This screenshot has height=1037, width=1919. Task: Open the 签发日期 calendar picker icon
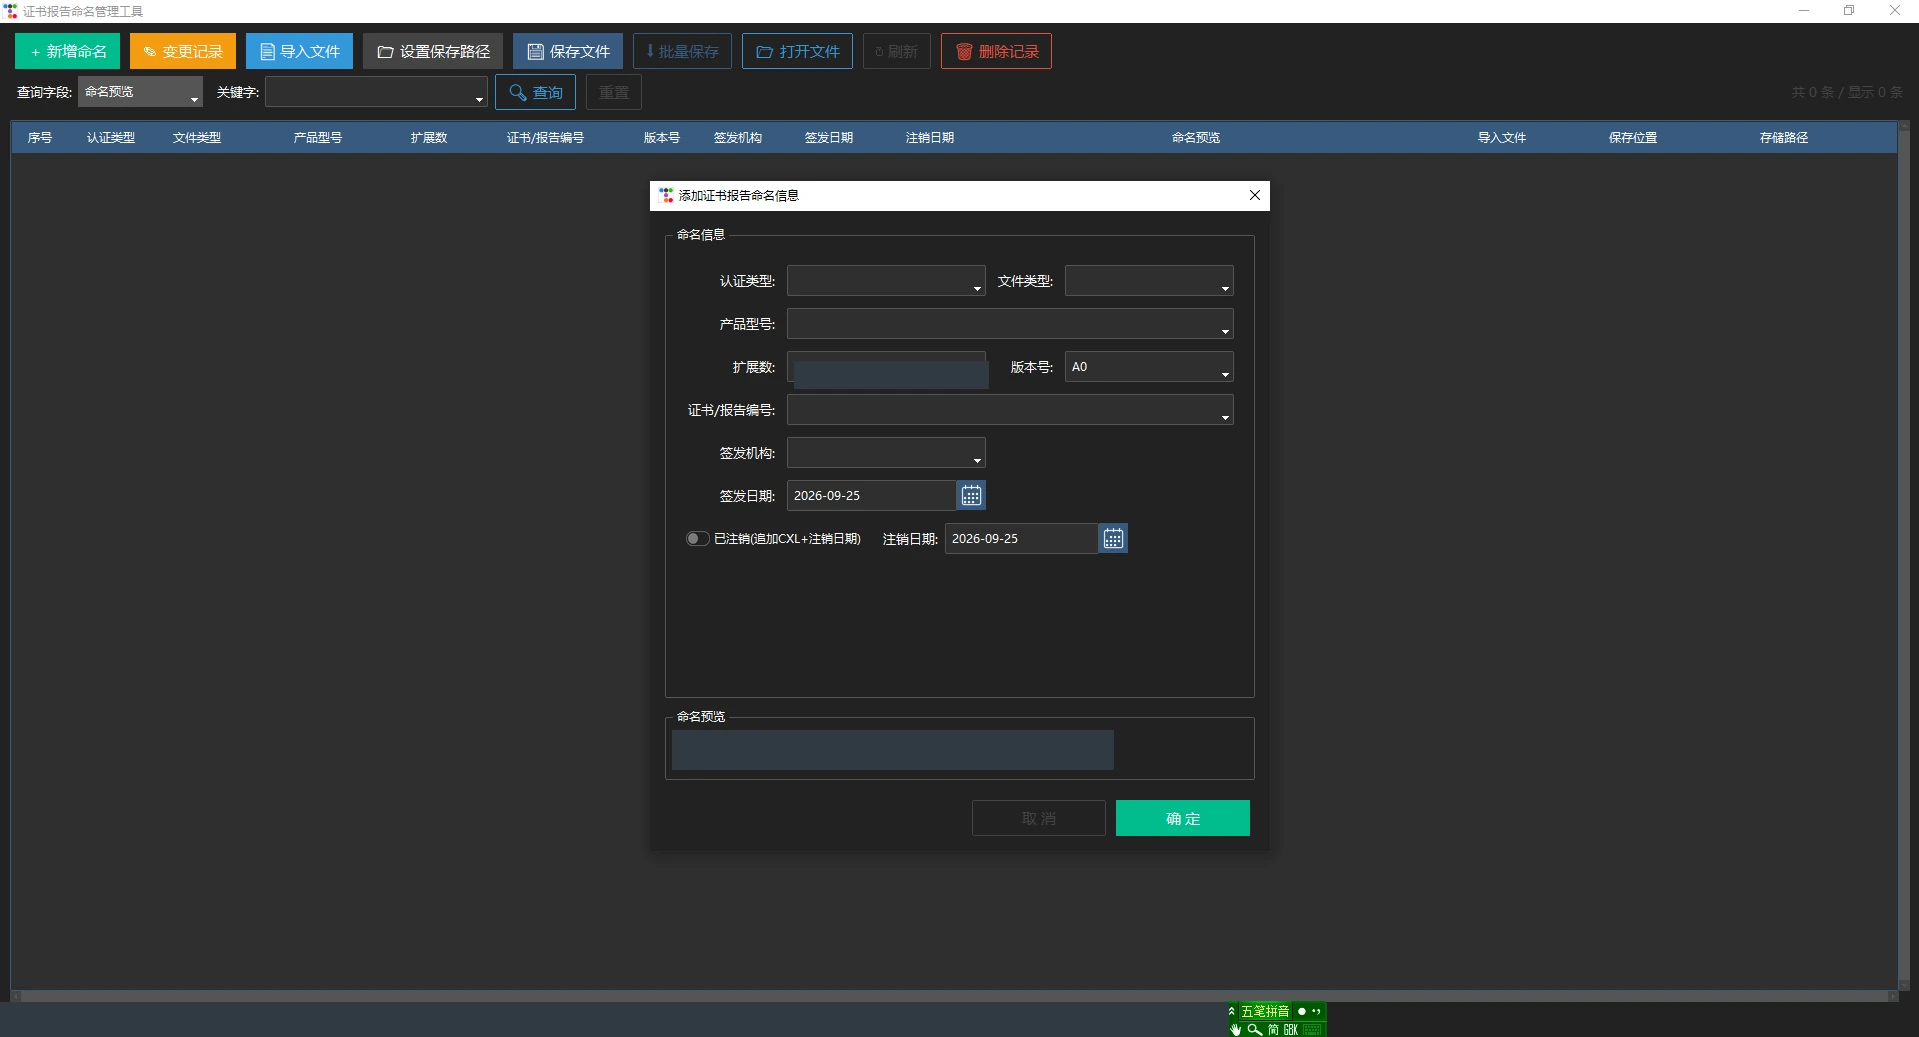click(971, 495)
